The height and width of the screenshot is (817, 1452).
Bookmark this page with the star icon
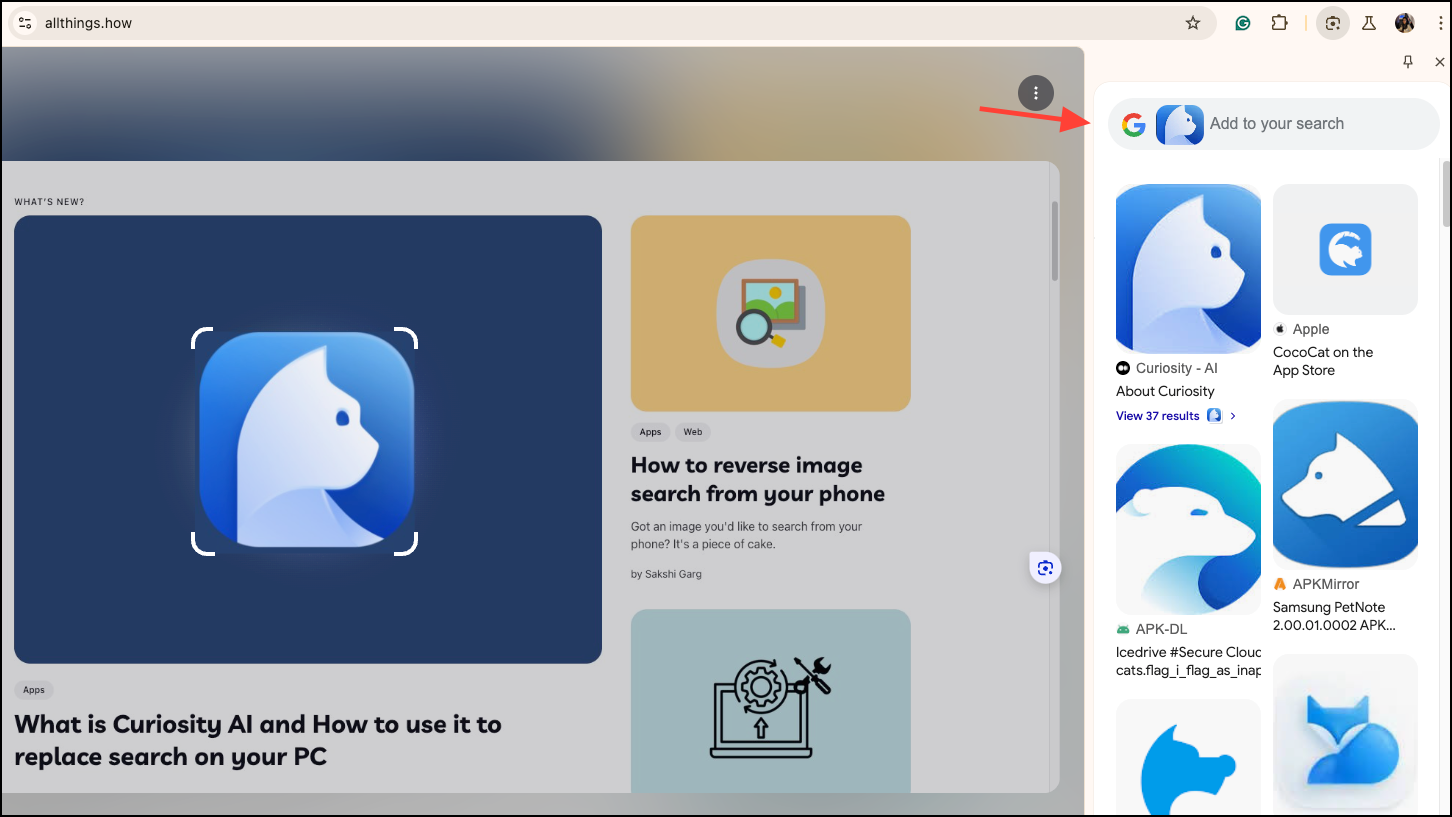click(1192, 23)
